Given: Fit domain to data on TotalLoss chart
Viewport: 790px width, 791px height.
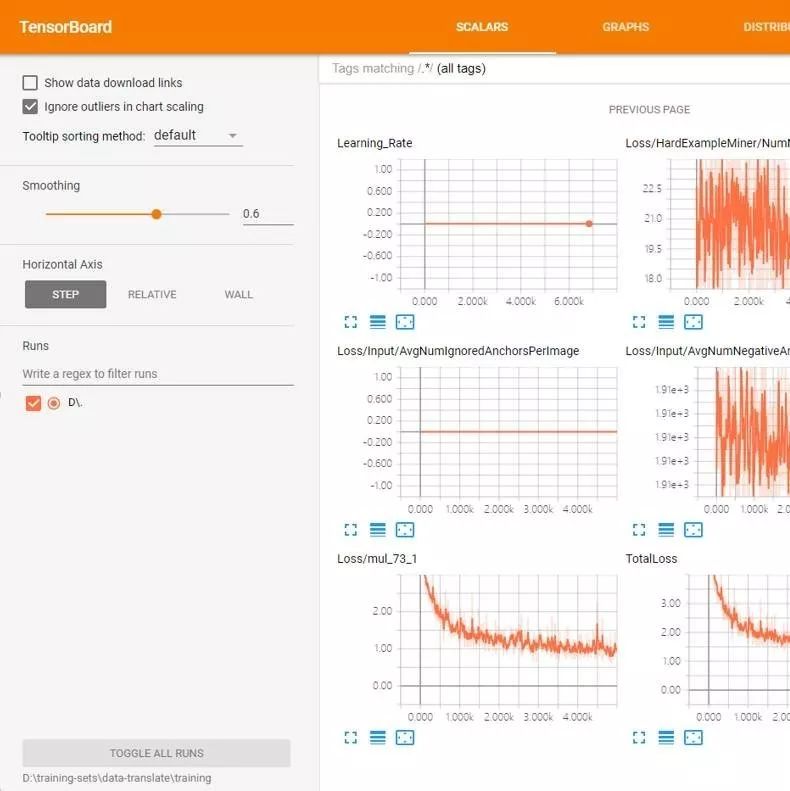Looking at the screenshot, I should click(693, 738).
